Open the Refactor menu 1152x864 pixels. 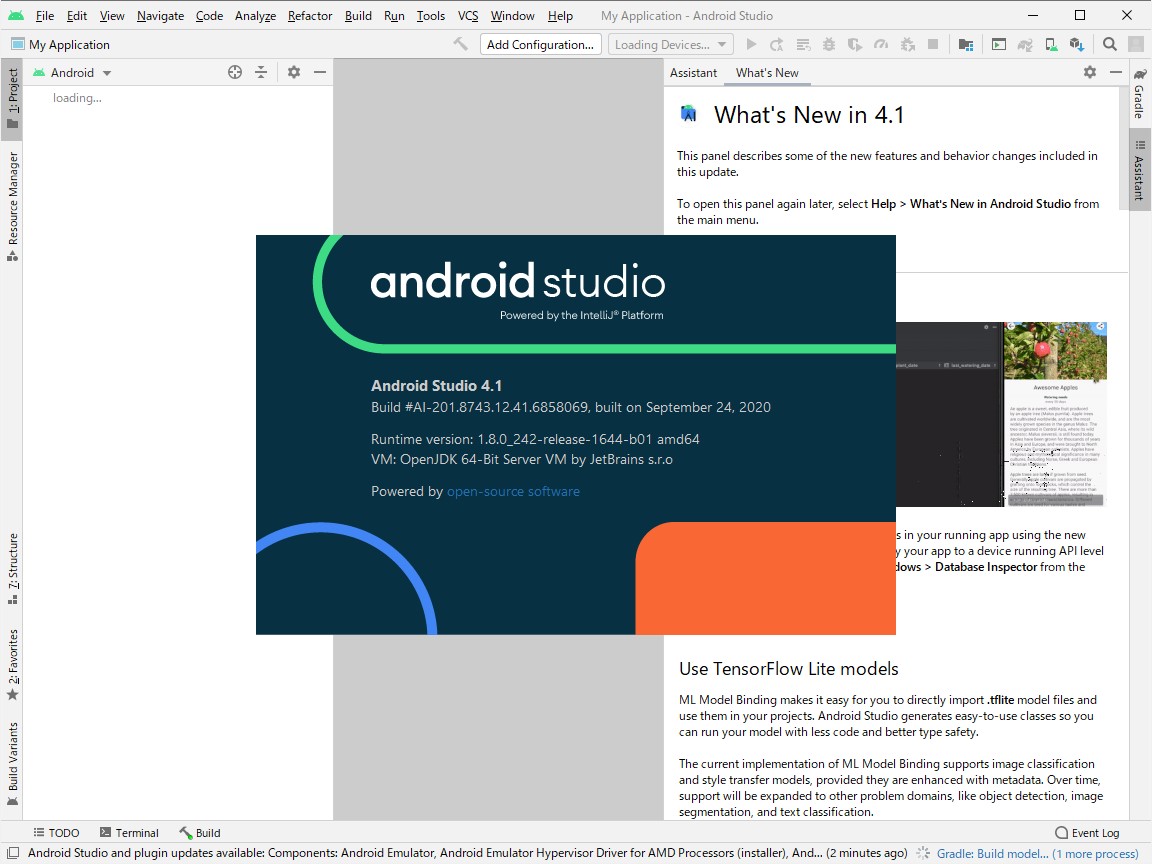309,15
